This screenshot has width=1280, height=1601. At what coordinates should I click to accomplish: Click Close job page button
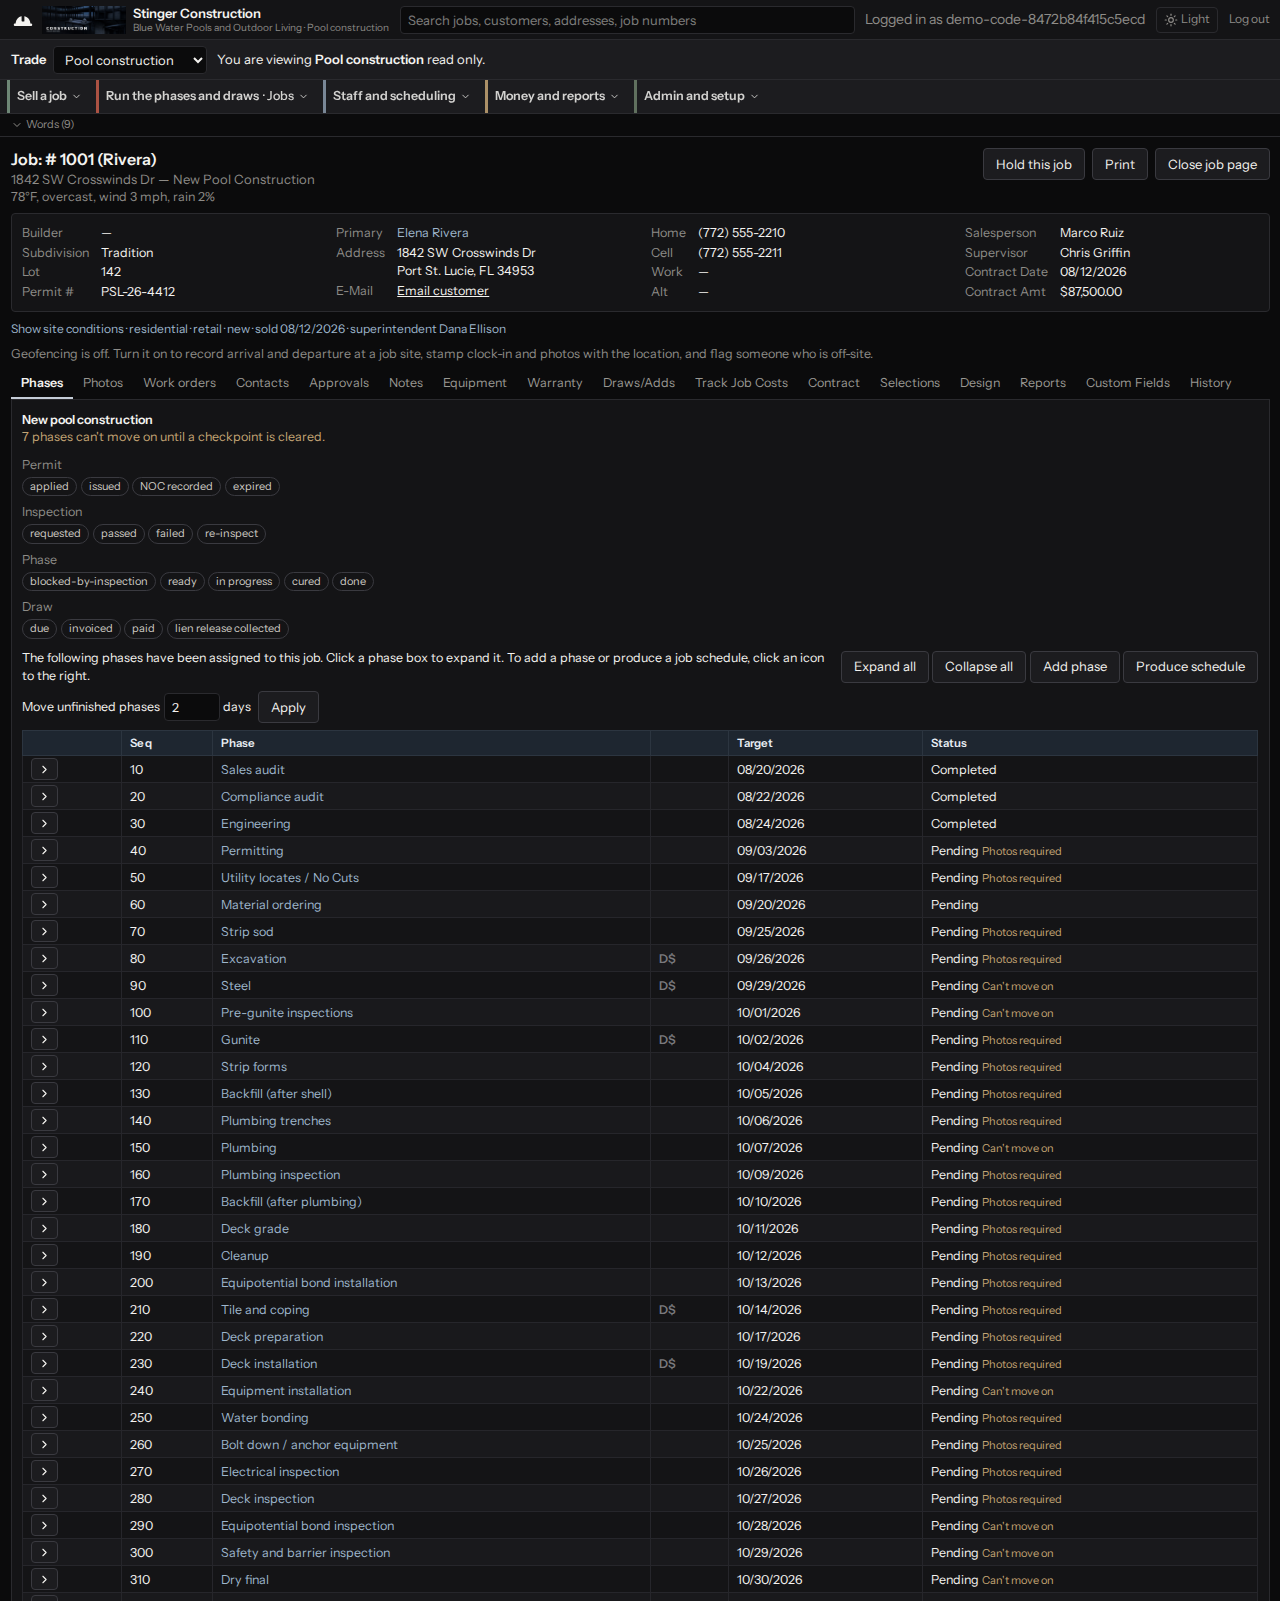click(1212, 165)
